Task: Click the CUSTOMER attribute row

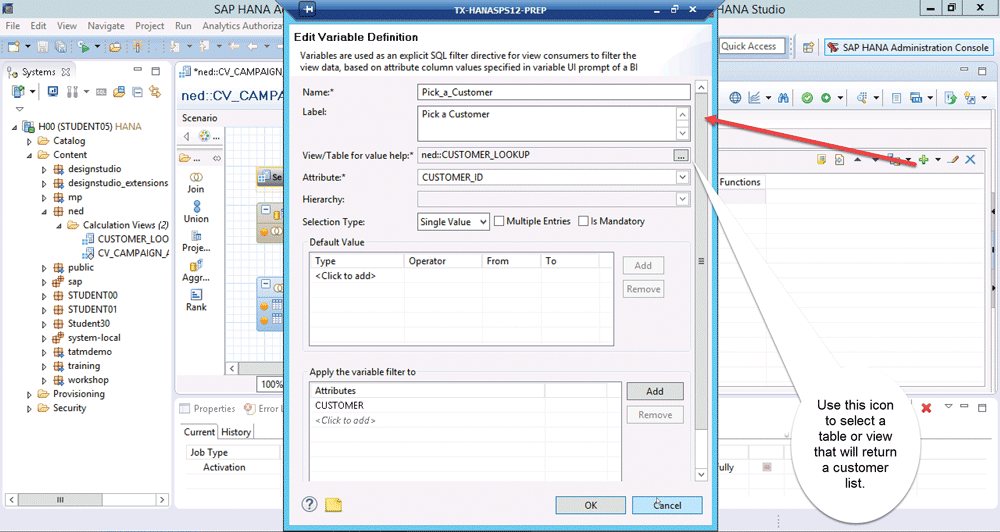Action: (464, 406)
